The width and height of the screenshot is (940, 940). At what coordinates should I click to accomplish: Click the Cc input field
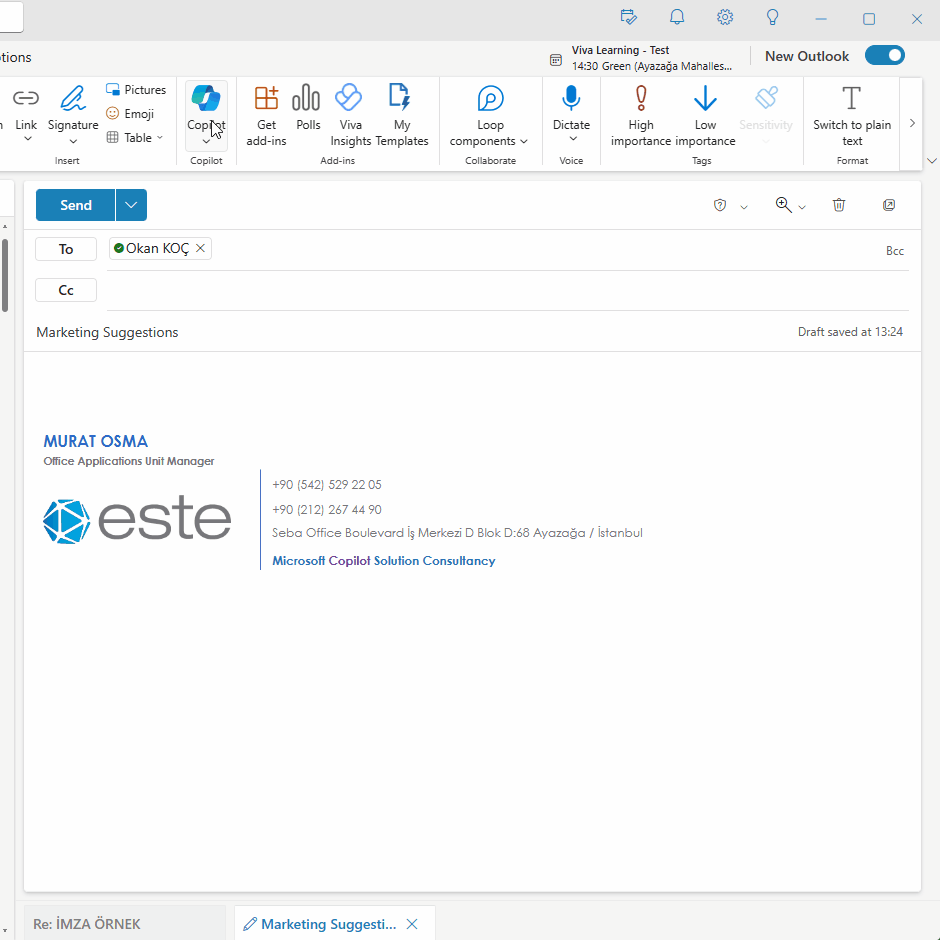point(507,291)
